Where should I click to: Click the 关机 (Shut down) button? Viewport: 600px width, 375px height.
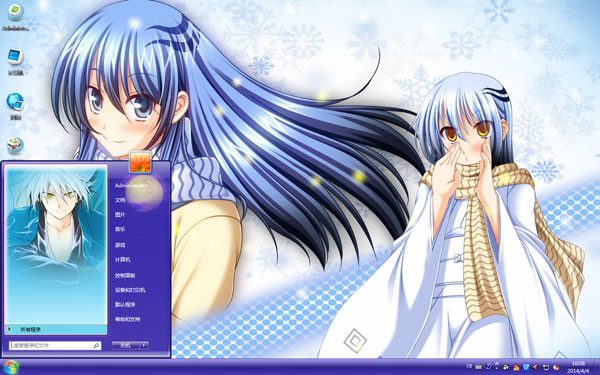(x=126, y=346)
